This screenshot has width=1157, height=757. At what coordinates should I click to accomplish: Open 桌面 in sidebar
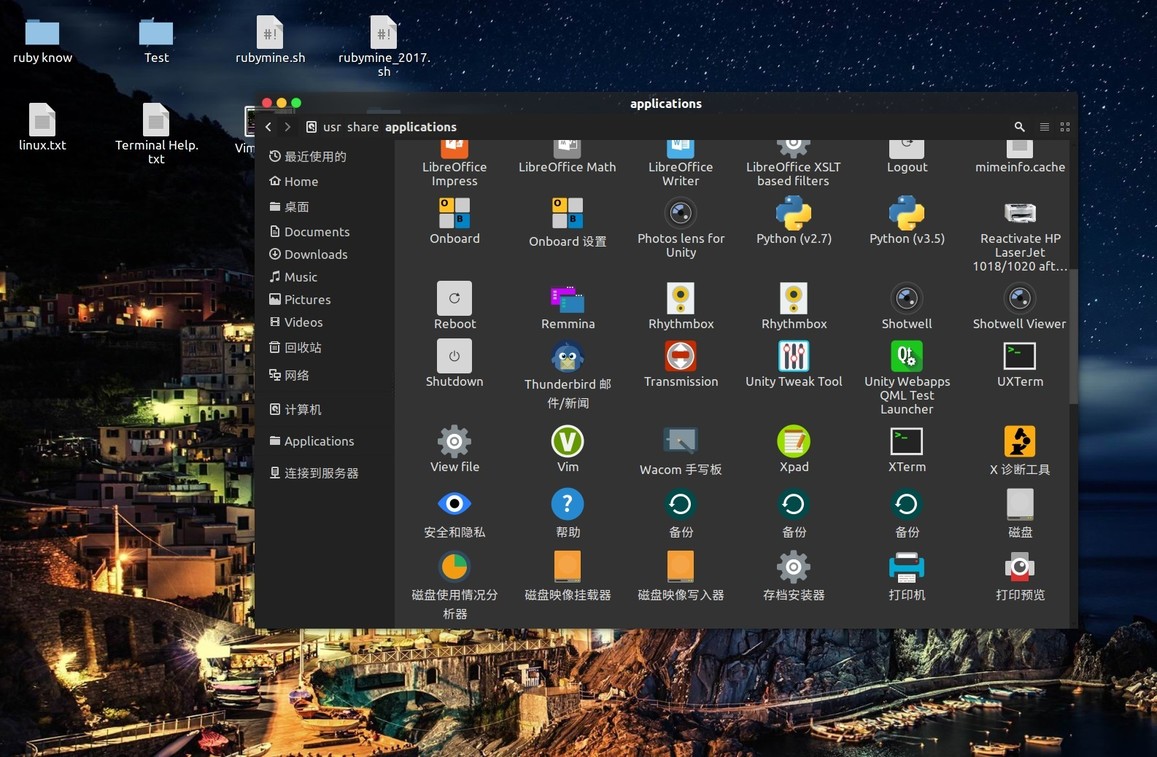tap(289, 207)
